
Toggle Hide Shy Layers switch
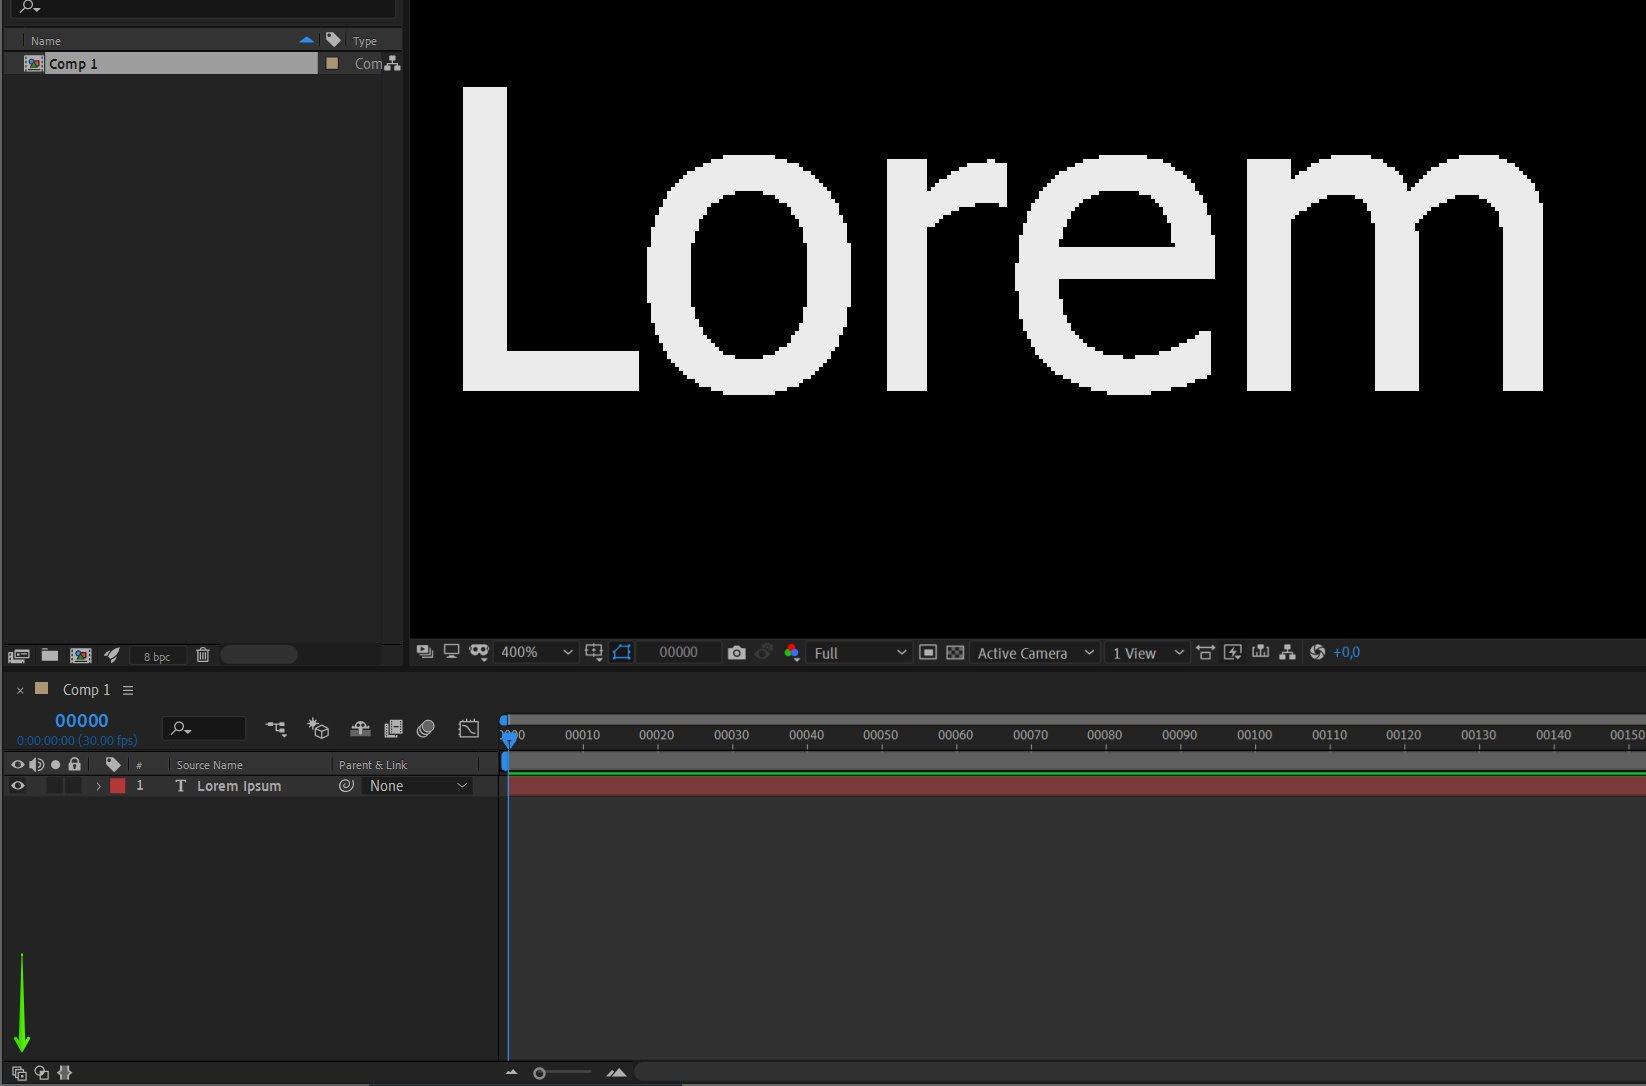point(360,728)
